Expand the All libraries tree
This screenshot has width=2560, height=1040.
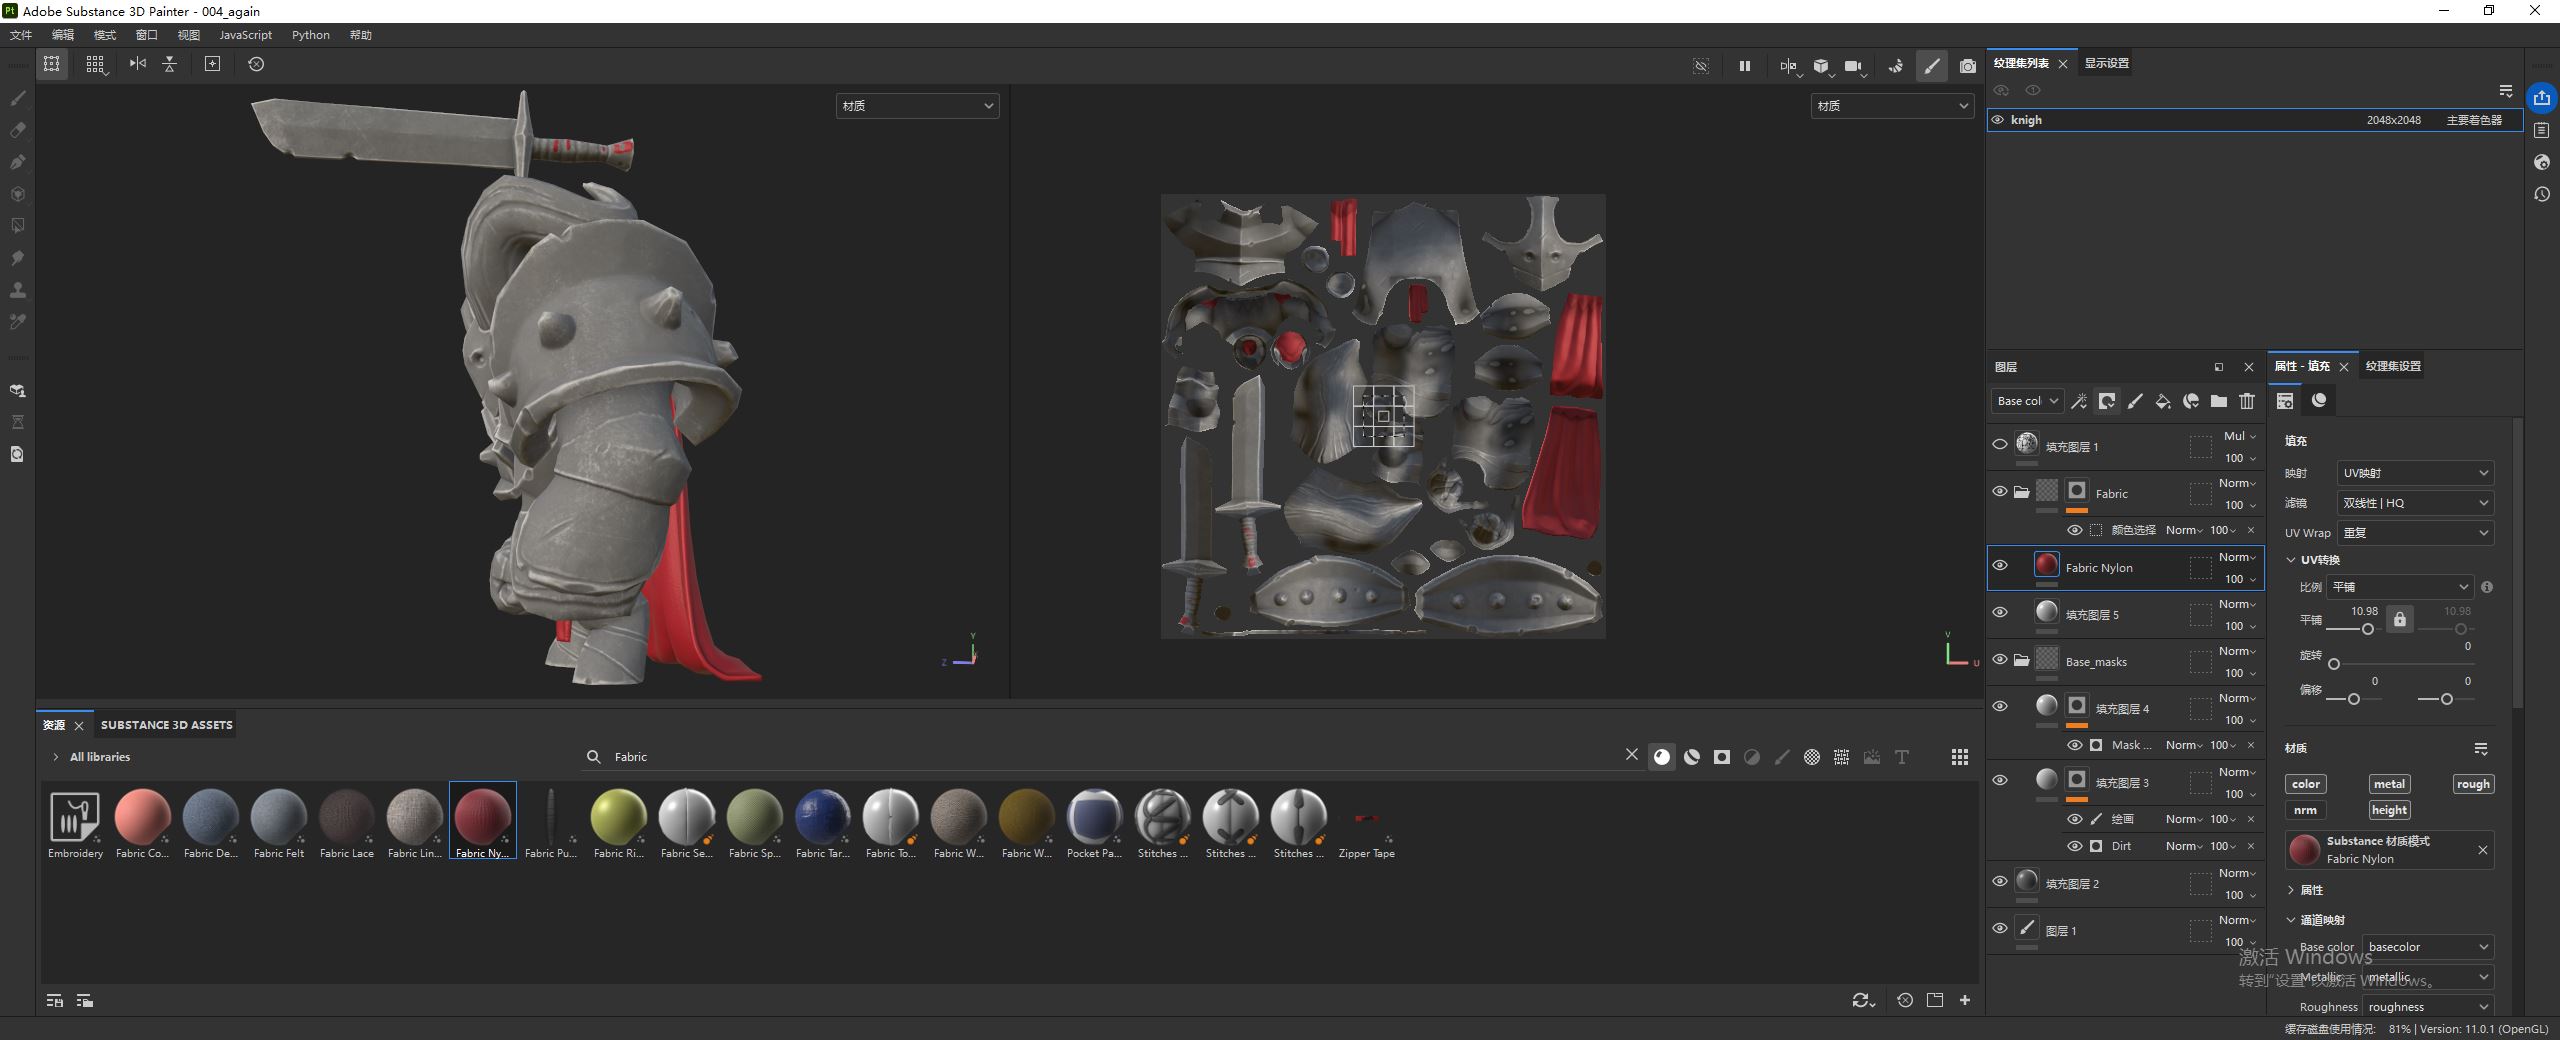(55, 757)
